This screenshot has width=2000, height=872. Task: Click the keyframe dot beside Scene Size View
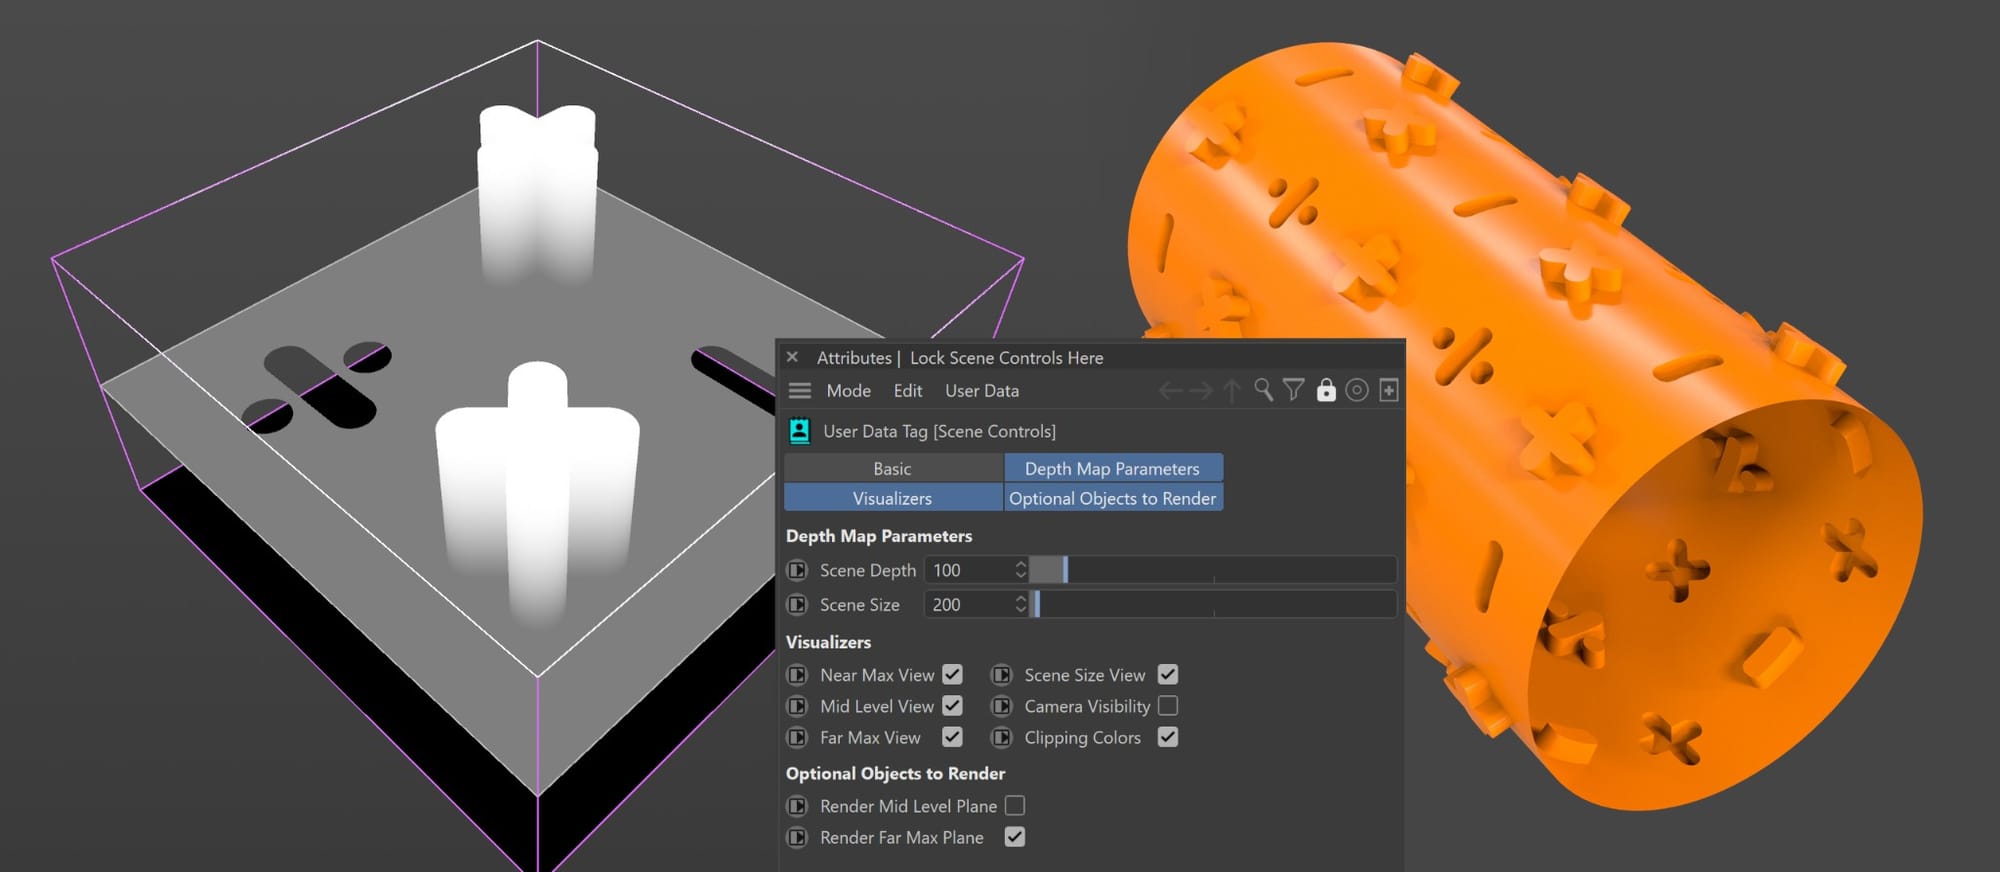[x=1001, y=675]
